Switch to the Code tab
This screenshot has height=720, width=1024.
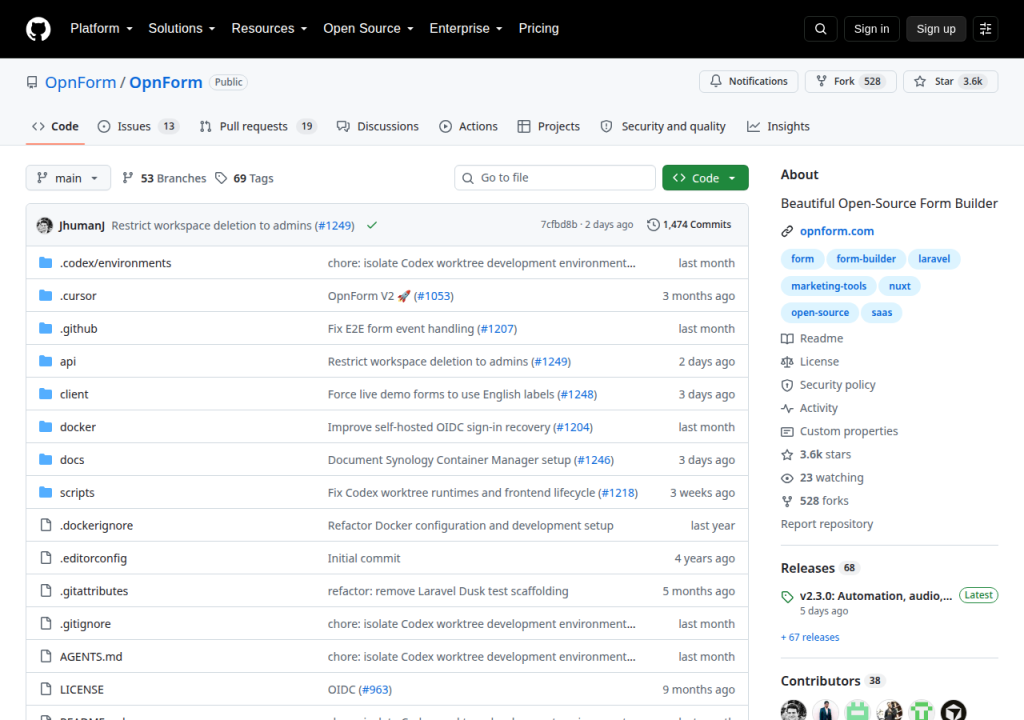click(x=56, y=126)
